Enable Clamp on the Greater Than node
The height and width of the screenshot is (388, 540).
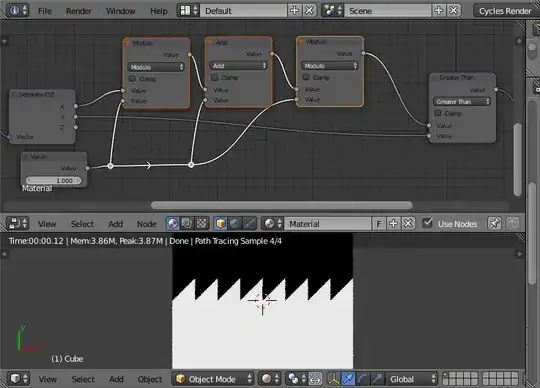point(438,113)
